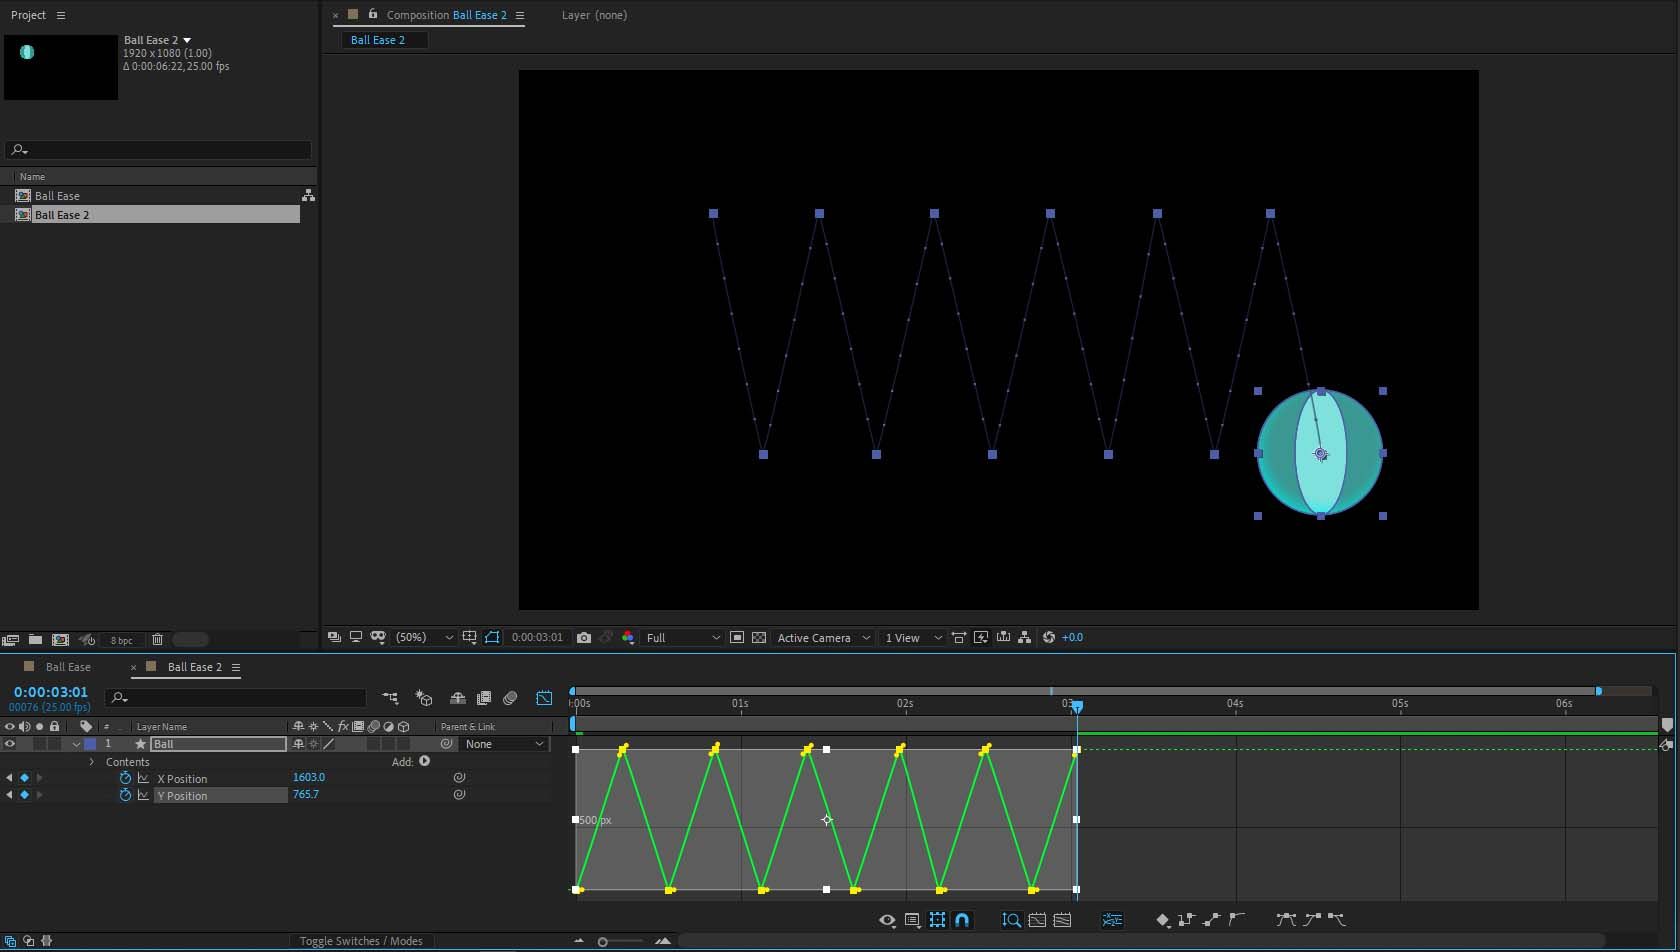Screen dimensions: 1680x952
Task: Click the timeline zoom slider handle
Action: [x=602, y=941]
